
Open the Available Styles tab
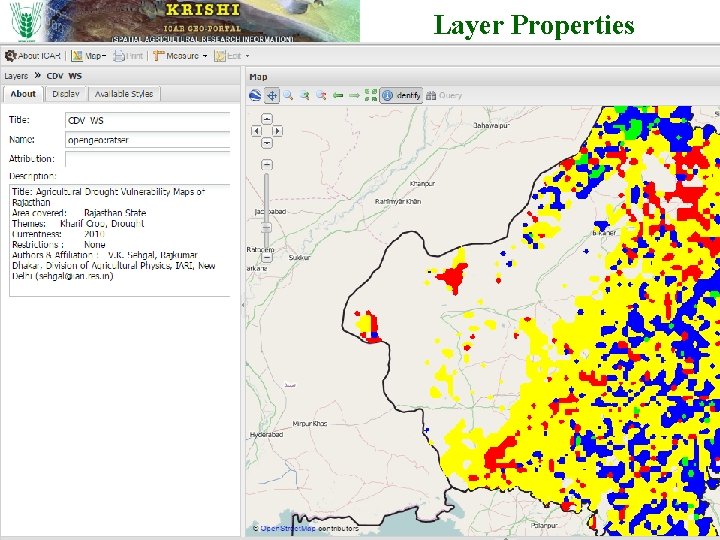(123, 94)
